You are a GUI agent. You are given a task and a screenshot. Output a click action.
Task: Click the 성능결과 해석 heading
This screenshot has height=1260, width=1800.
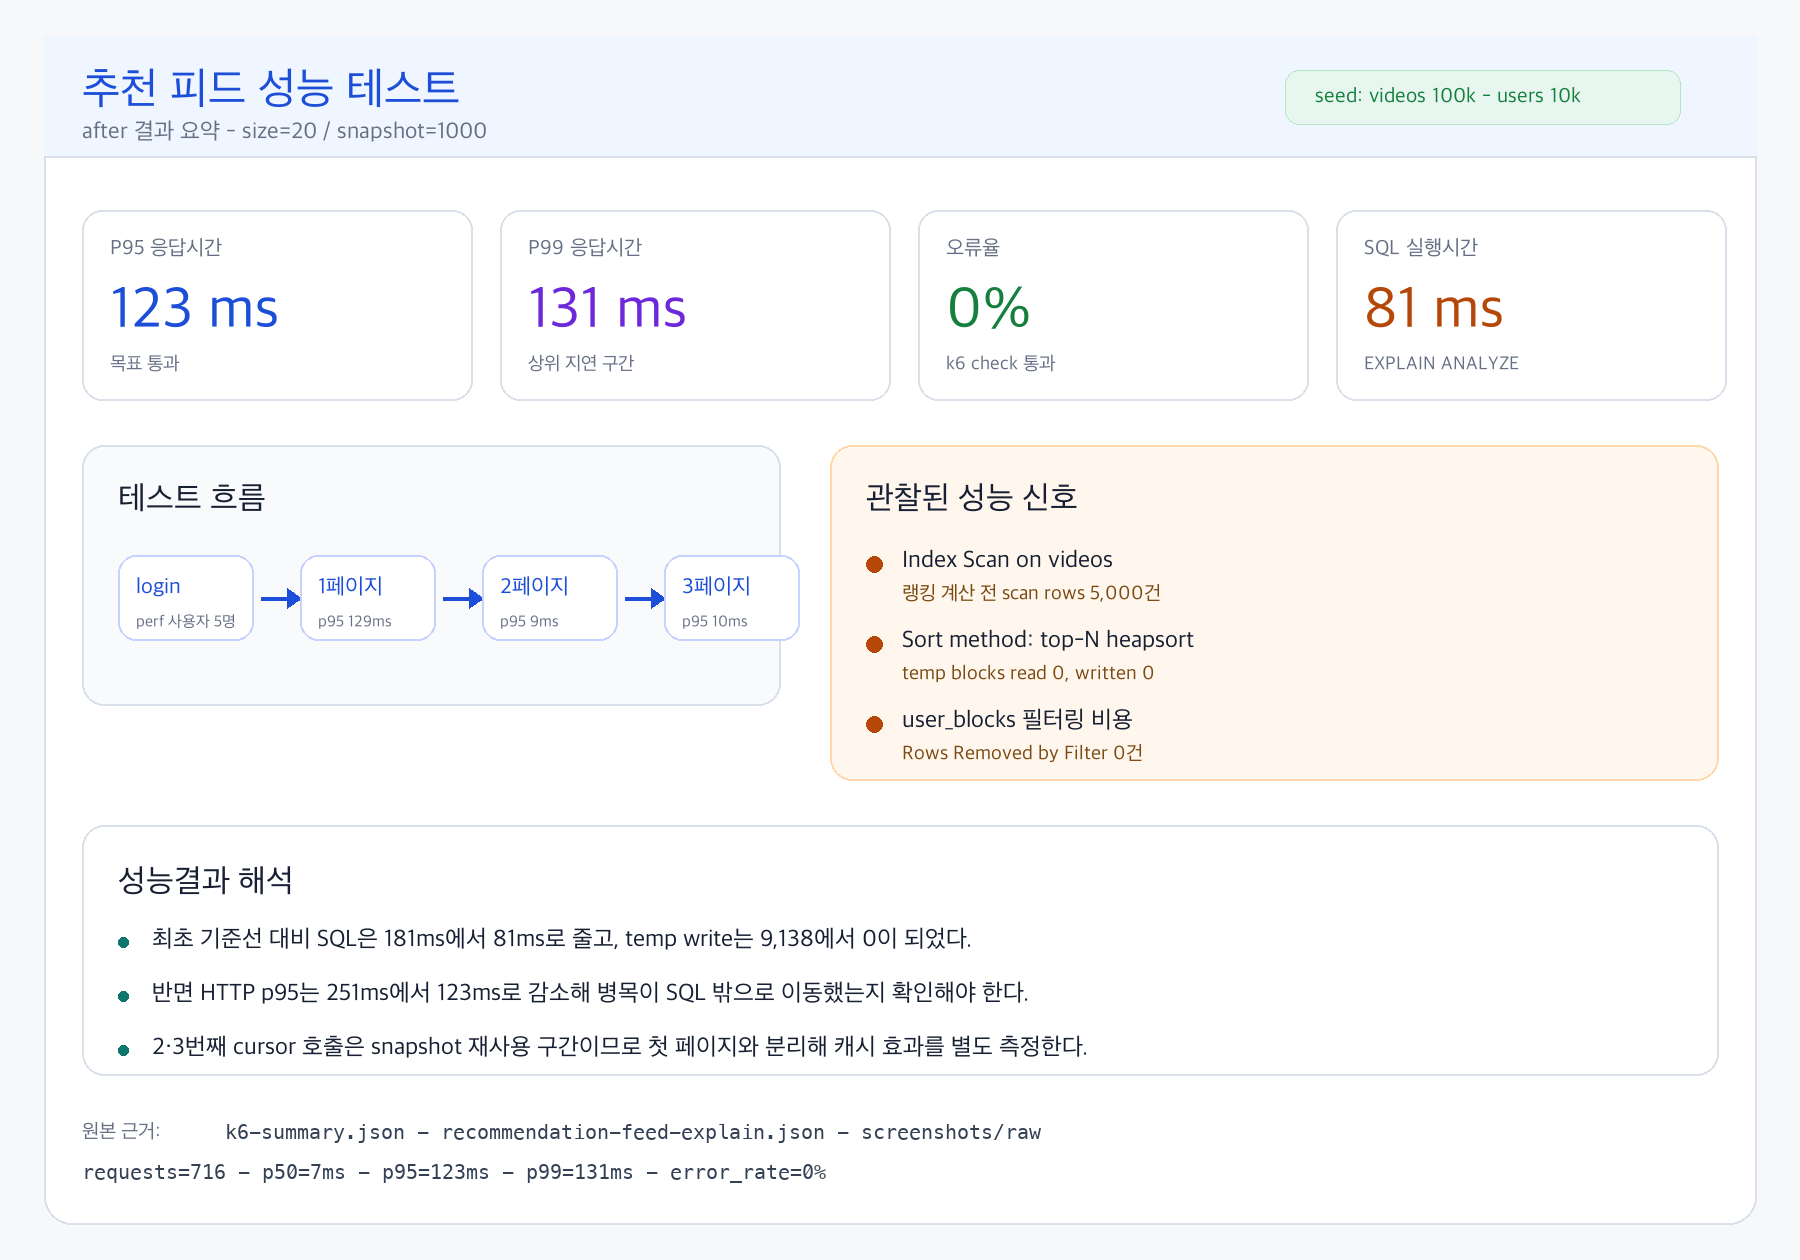(x=205, y=880)
